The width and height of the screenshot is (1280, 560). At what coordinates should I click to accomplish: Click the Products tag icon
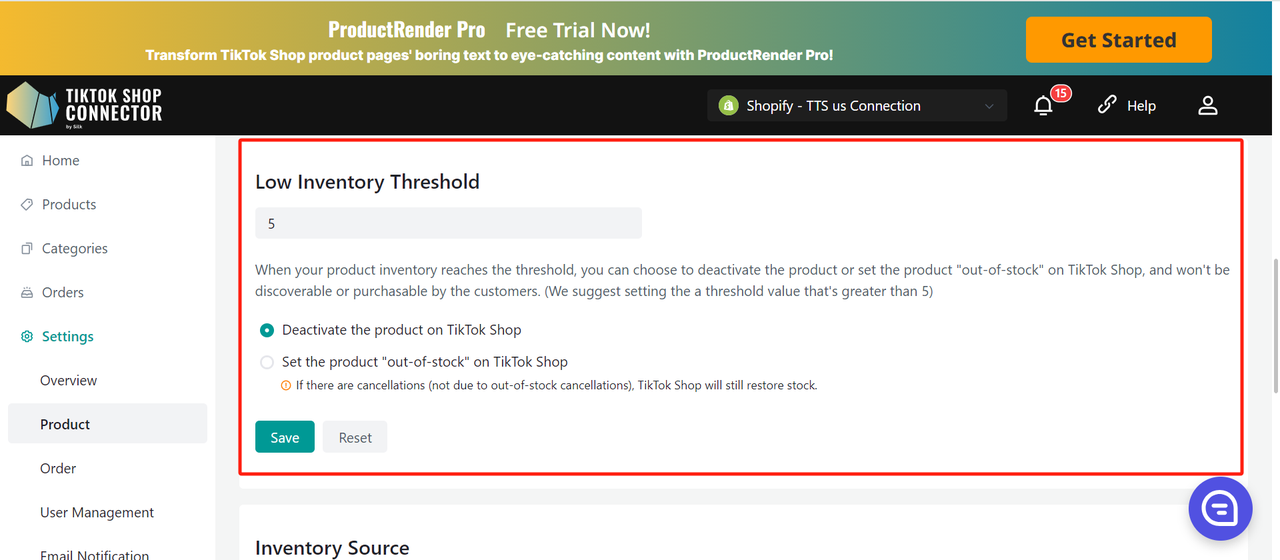[27, 204]
